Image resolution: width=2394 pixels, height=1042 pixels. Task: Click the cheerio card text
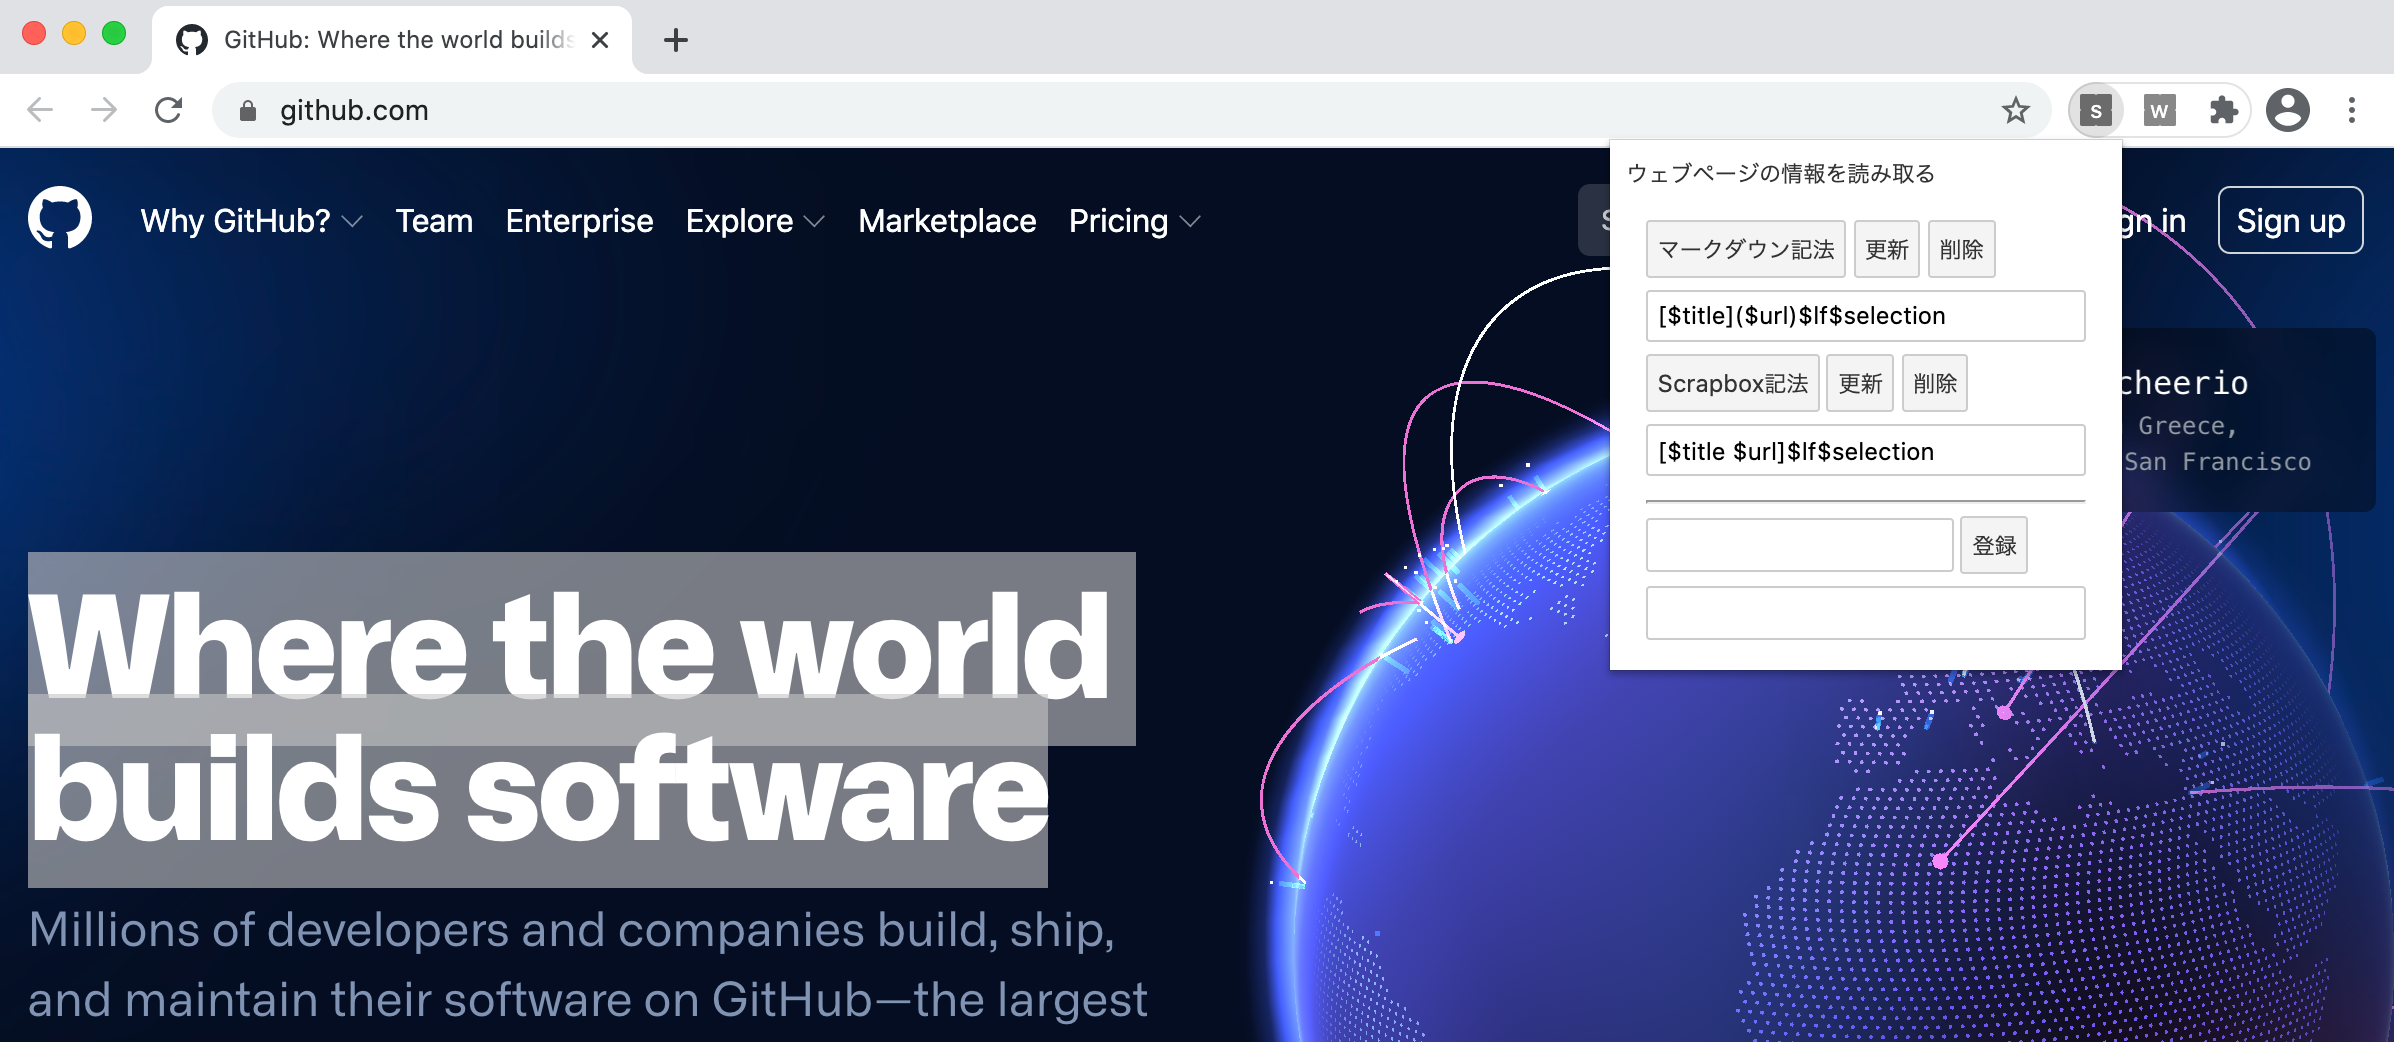pos(2184,383)
